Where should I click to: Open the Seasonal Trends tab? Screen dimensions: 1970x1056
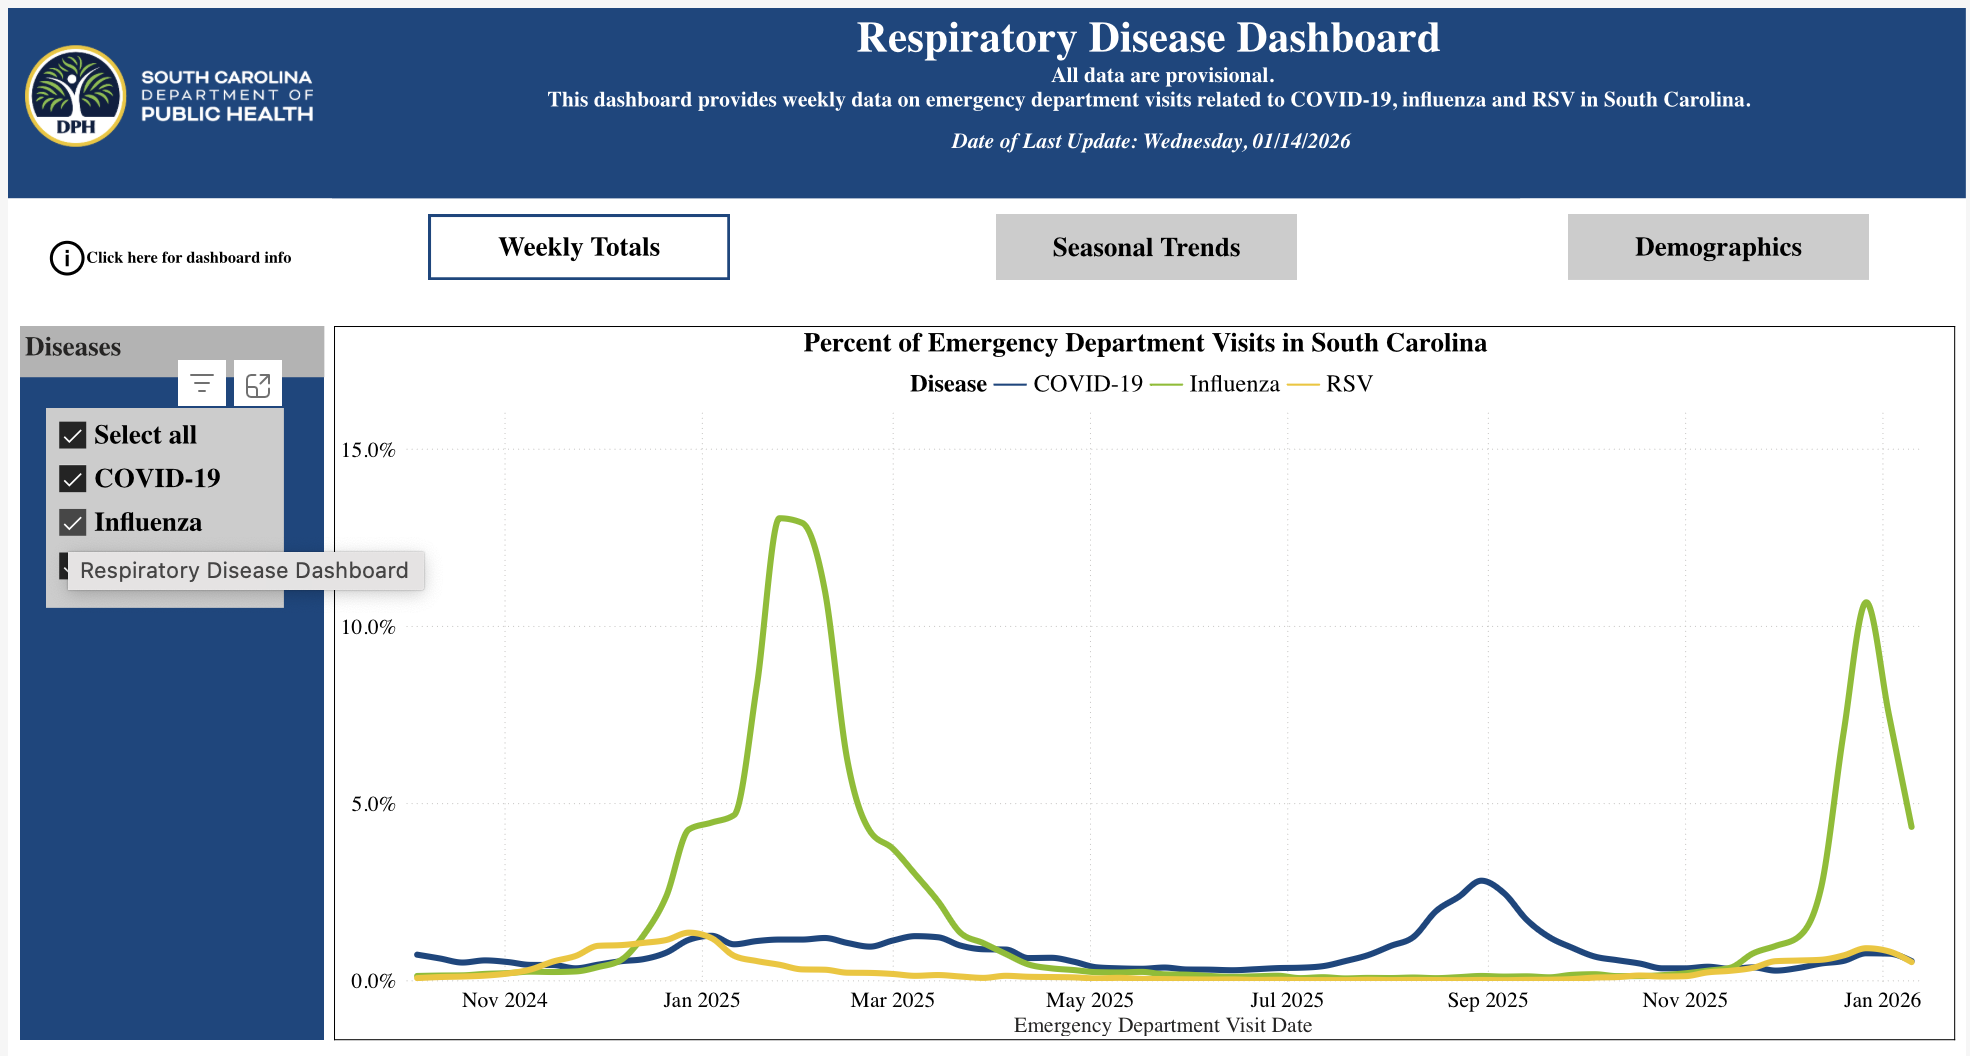tap(1146, 247)
